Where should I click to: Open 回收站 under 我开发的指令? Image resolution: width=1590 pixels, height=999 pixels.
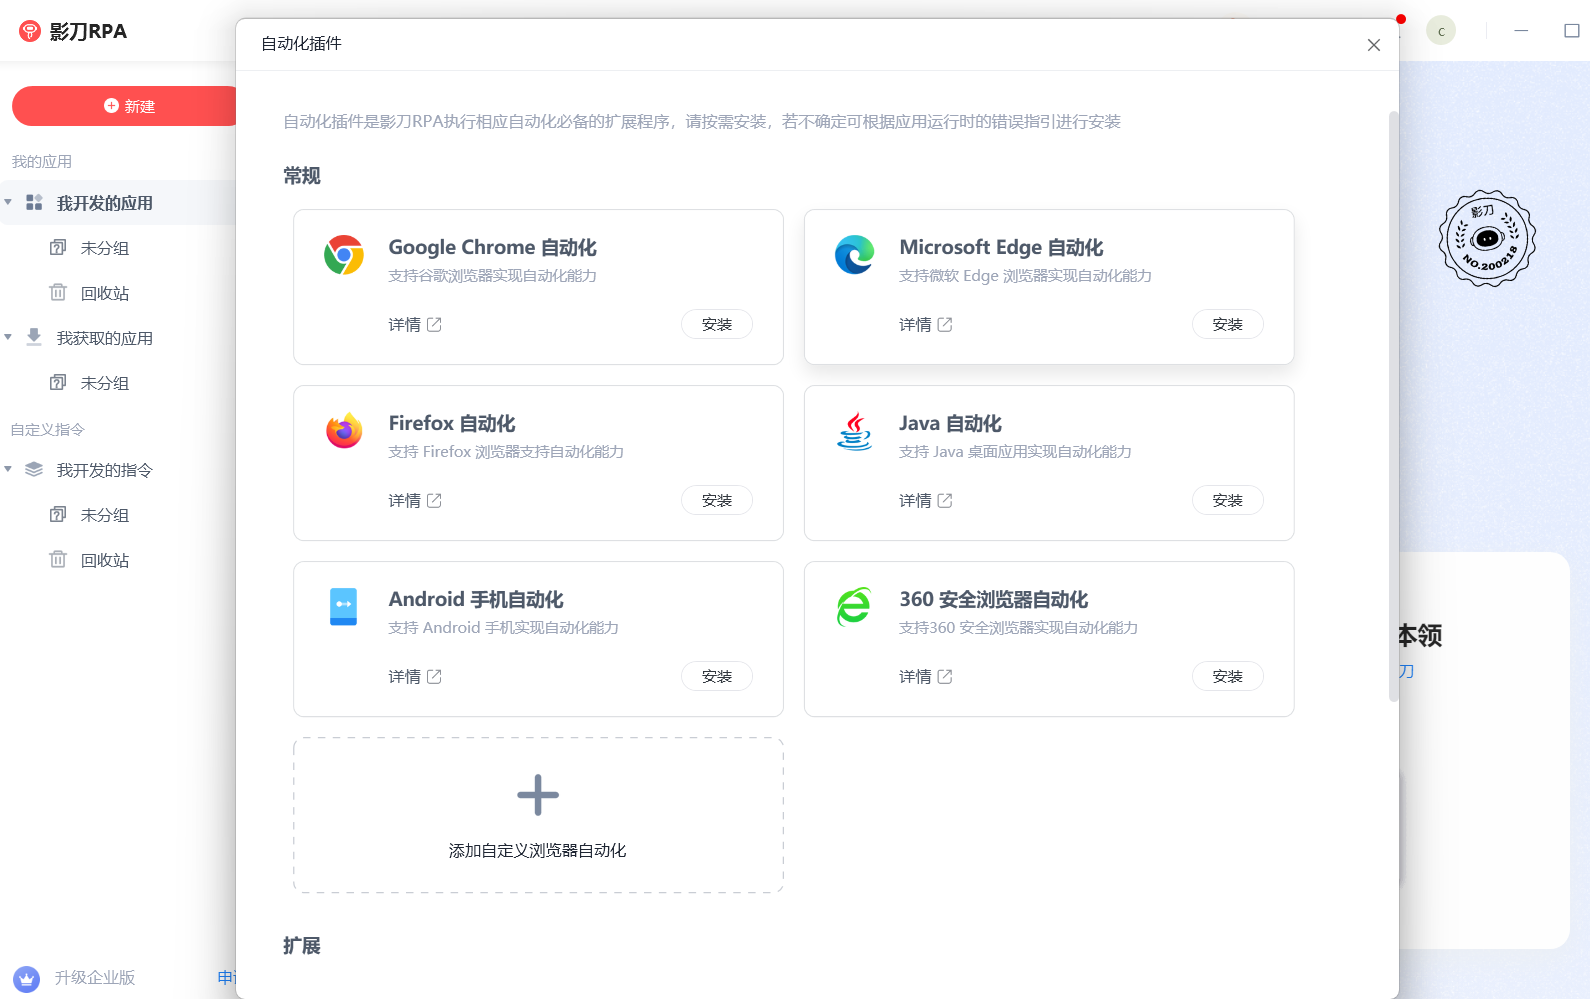pos(105,560)
